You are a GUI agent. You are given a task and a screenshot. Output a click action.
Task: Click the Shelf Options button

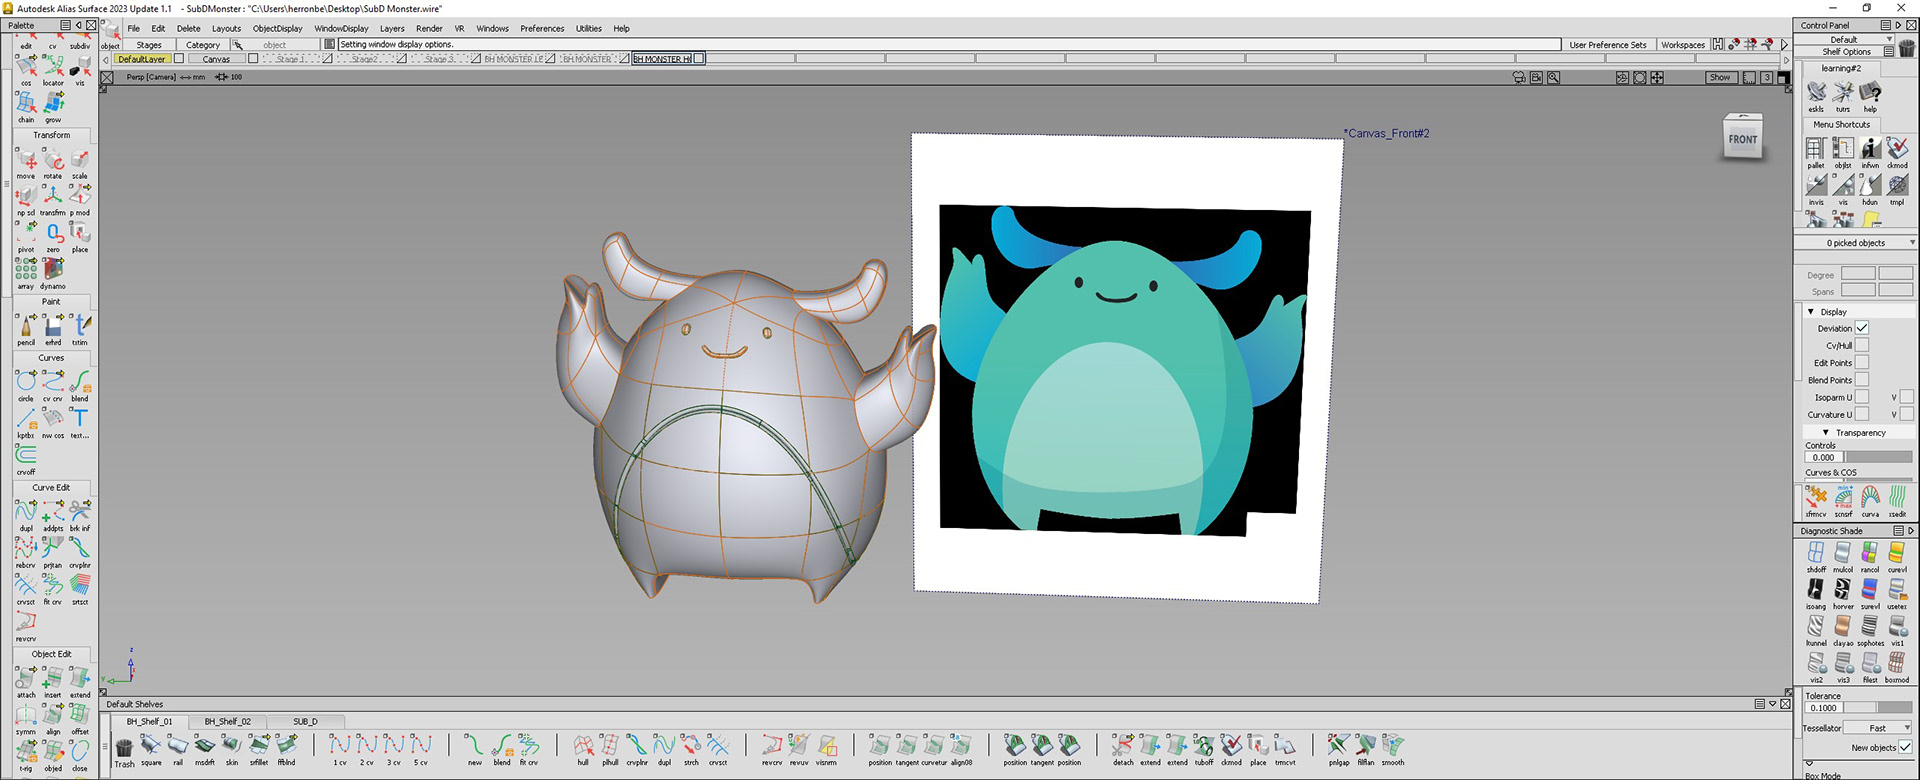[1846, 51]
